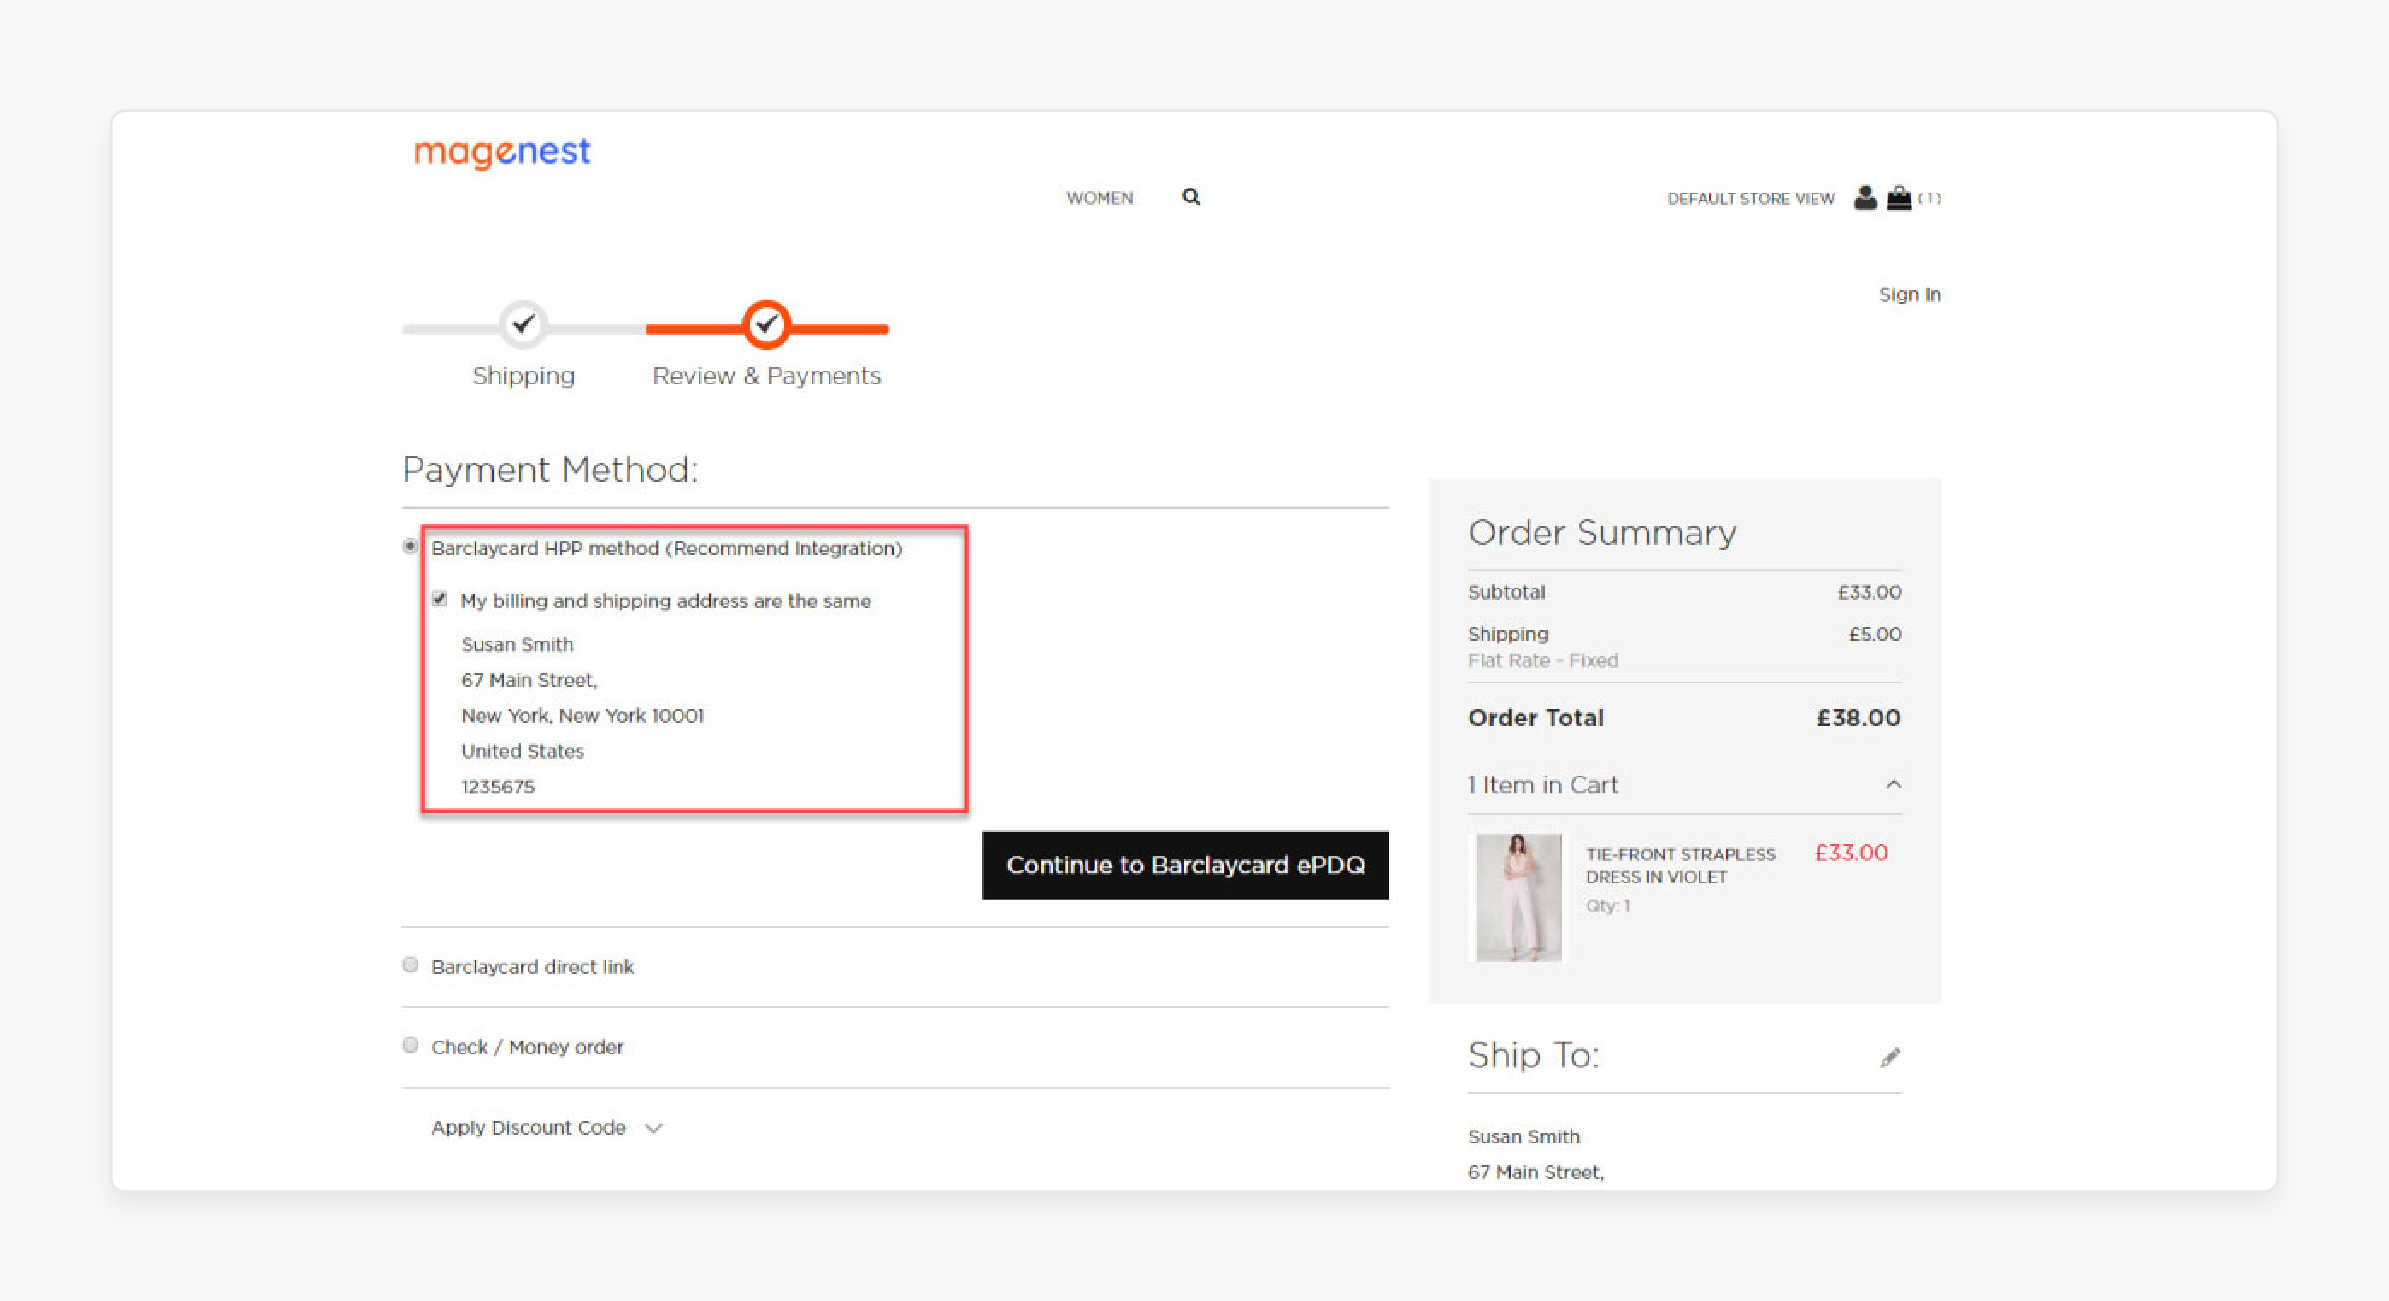
Task: Select Barclaycard HPP method radio button
Action: pos(410,546)
